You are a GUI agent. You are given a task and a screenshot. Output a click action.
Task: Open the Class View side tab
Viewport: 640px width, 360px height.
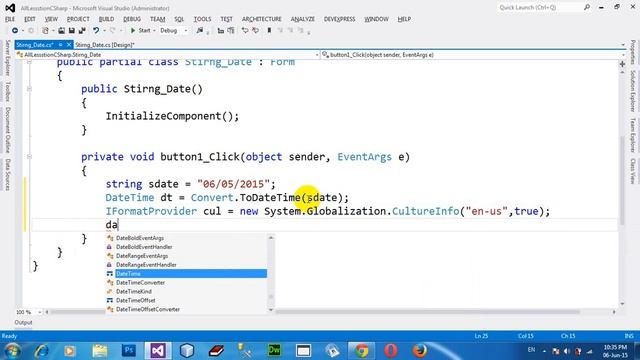pos(633,171)
